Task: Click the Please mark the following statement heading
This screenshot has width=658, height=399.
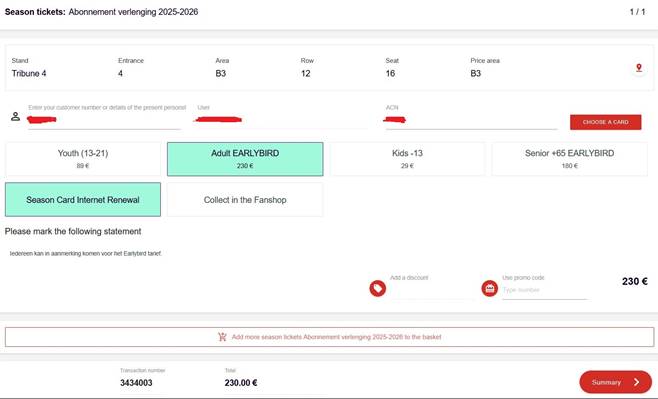Action: point(73,231)
